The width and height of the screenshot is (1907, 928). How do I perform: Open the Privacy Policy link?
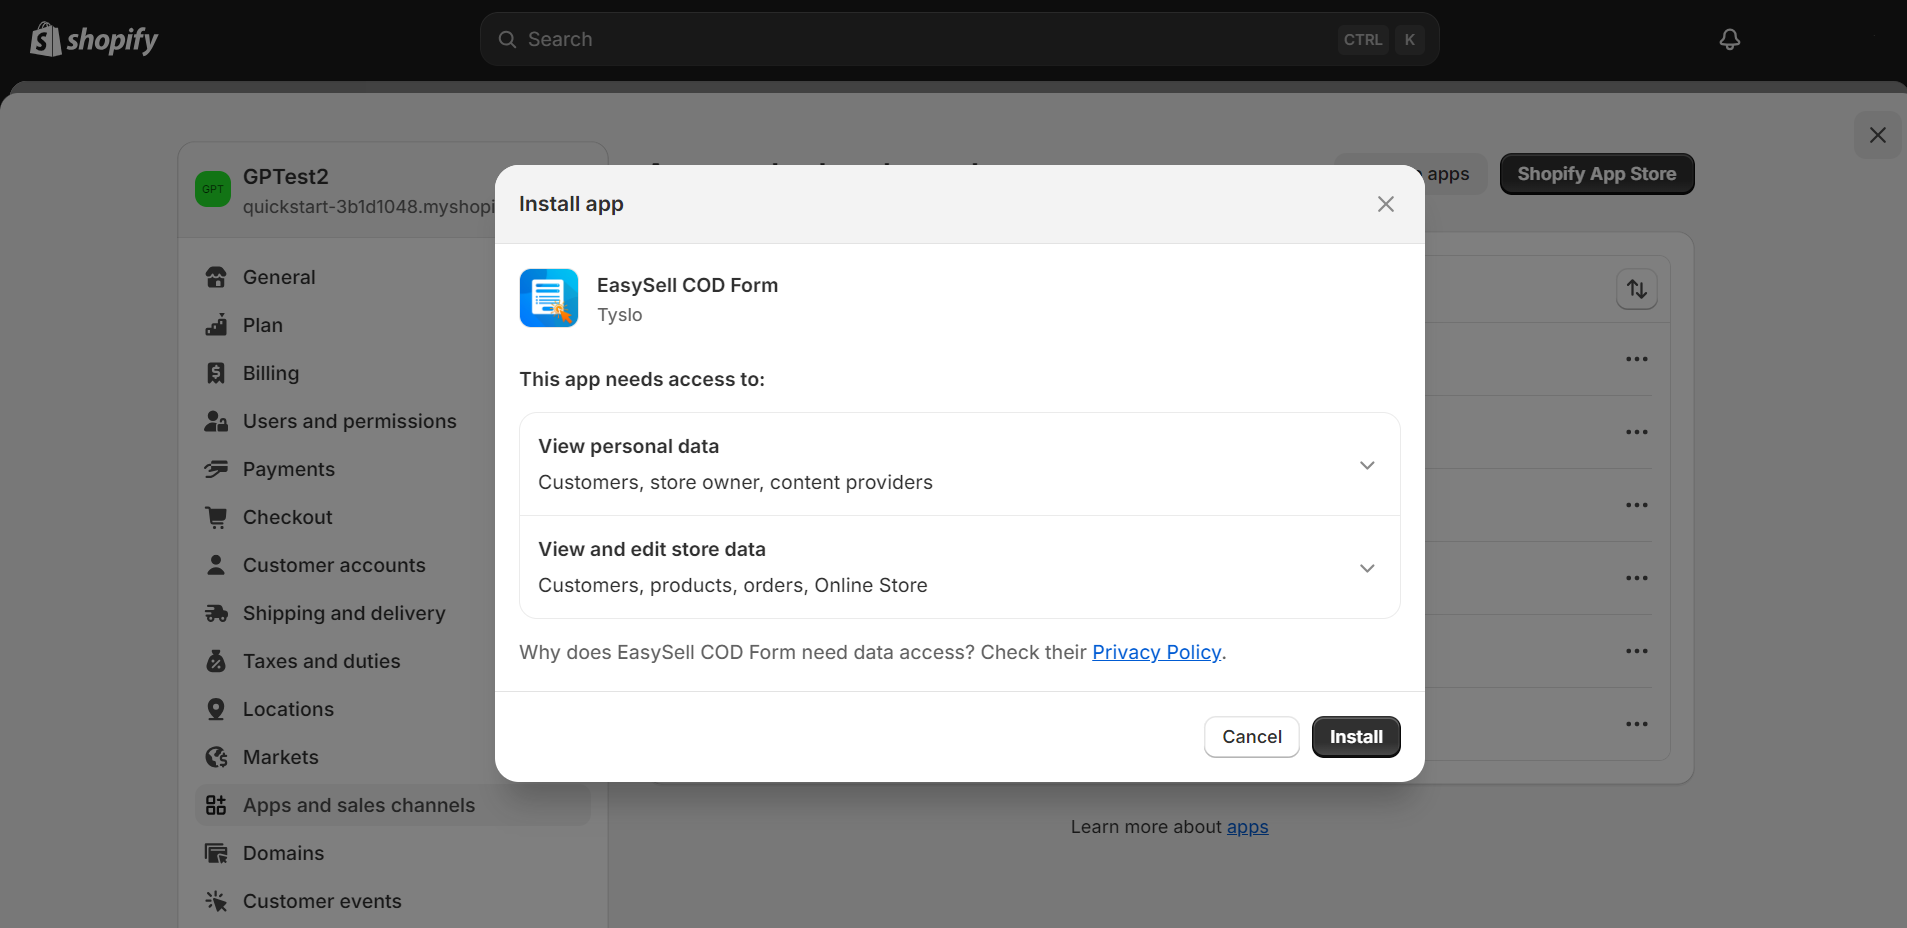click(1156, 652)
